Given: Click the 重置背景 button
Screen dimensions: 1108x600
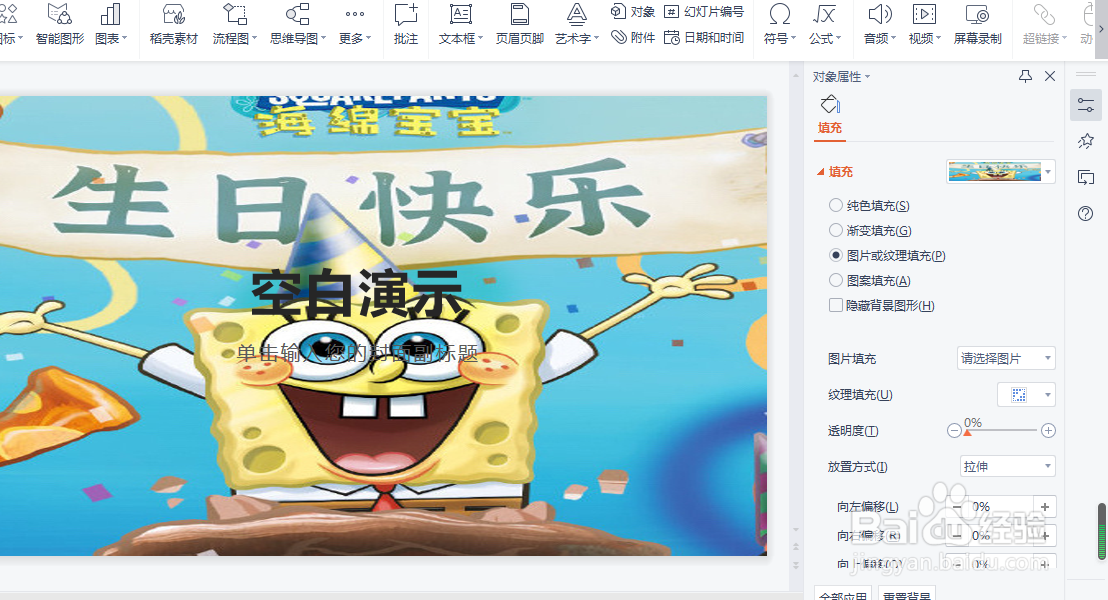Looking at the screenshot, I should click(905, 594).
